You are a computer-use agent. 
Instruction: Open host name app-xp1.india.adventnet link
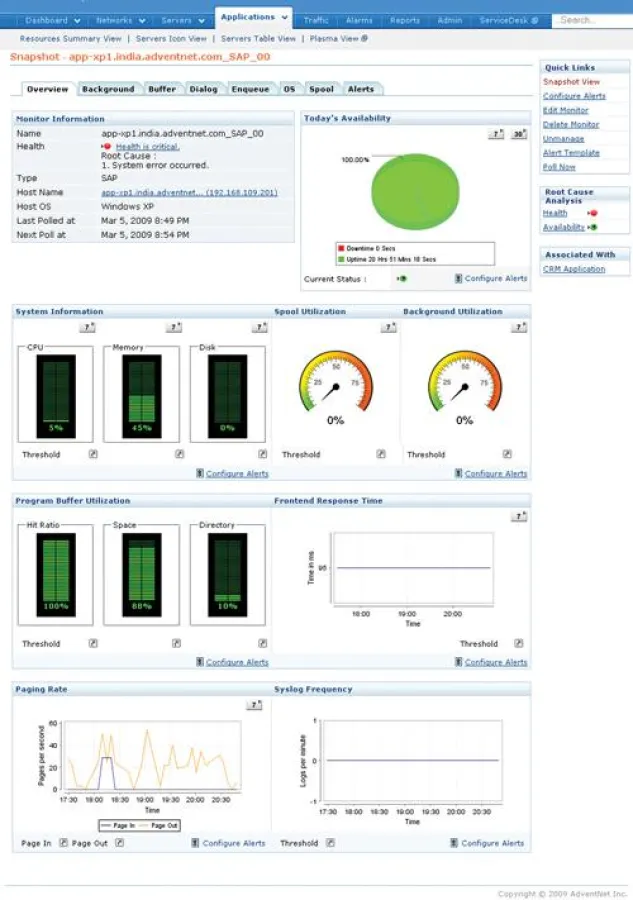(189, 192)
